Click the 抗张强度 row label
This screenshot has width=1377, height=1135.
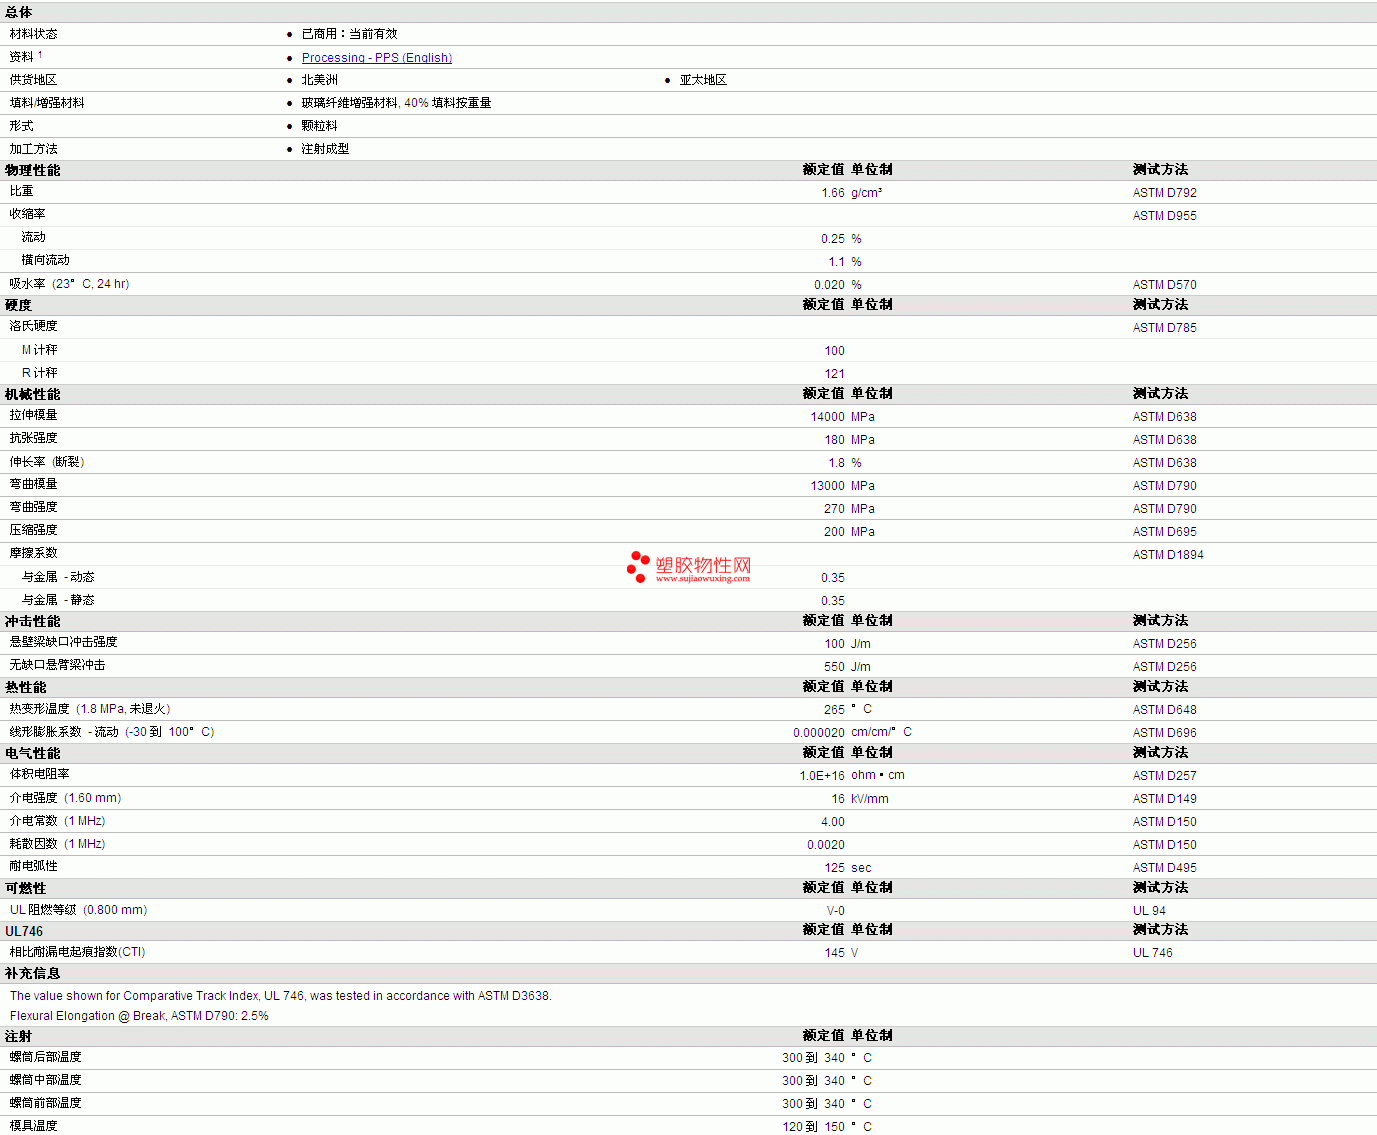(33, 438)
